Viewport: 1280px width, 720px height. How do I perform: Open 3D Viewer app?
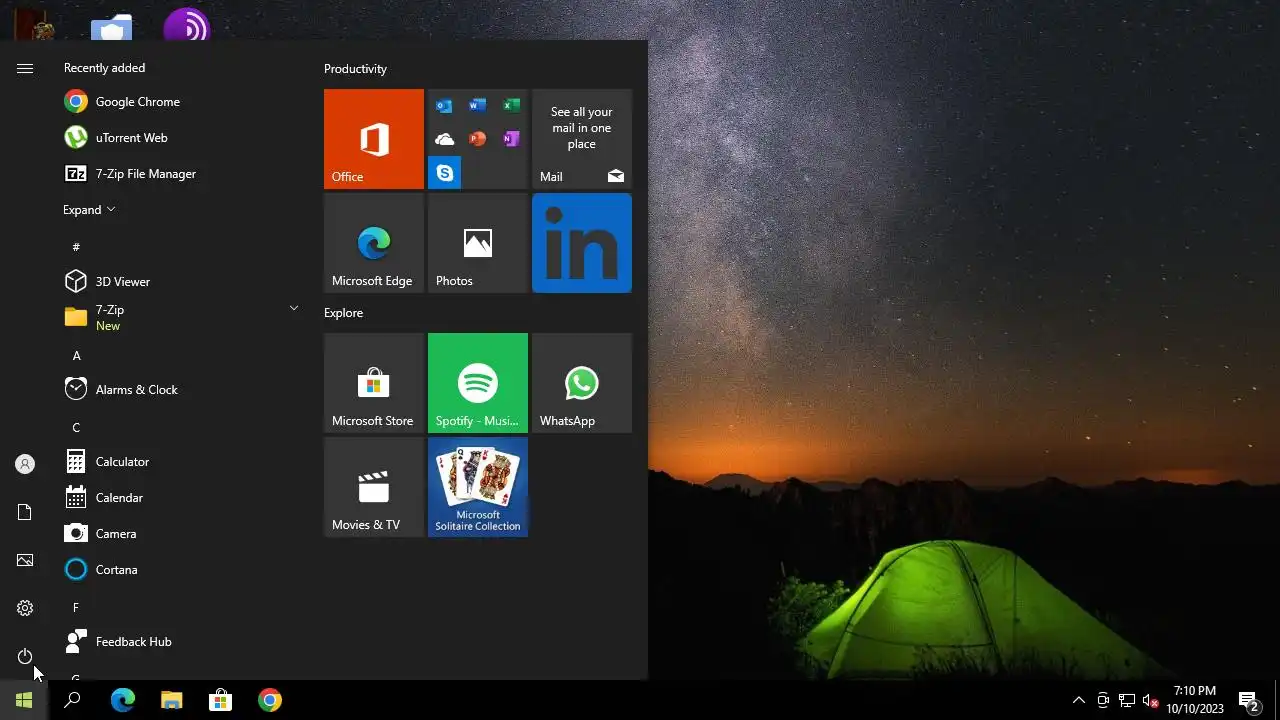181,282
